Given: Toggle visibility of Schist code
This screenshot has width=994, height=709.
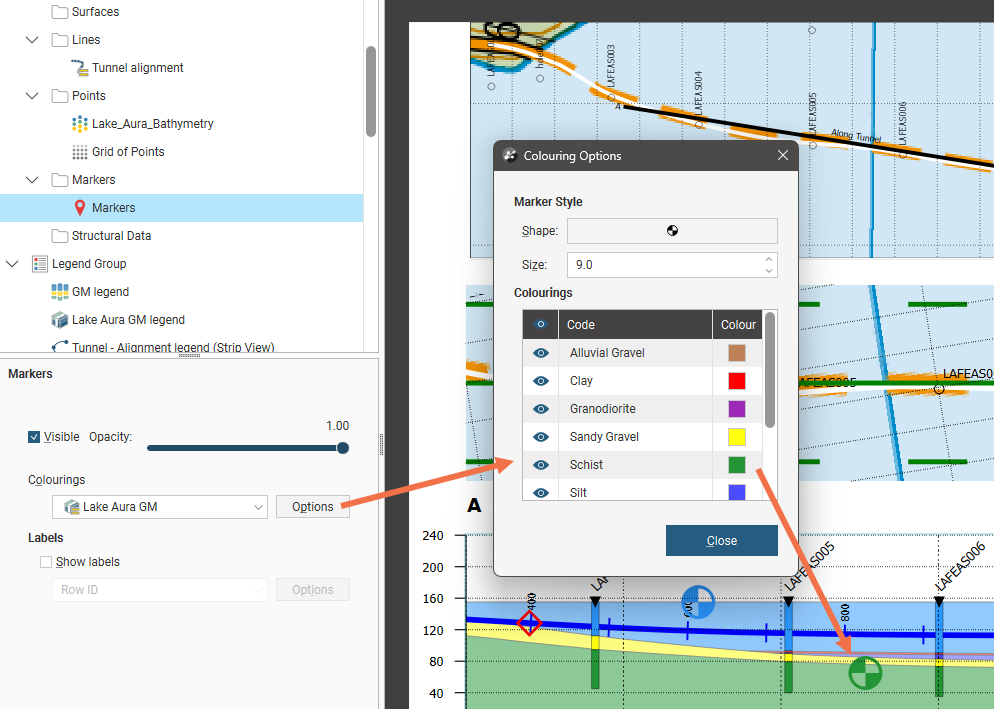Looking at the screenshot, I should click(541, 465).
